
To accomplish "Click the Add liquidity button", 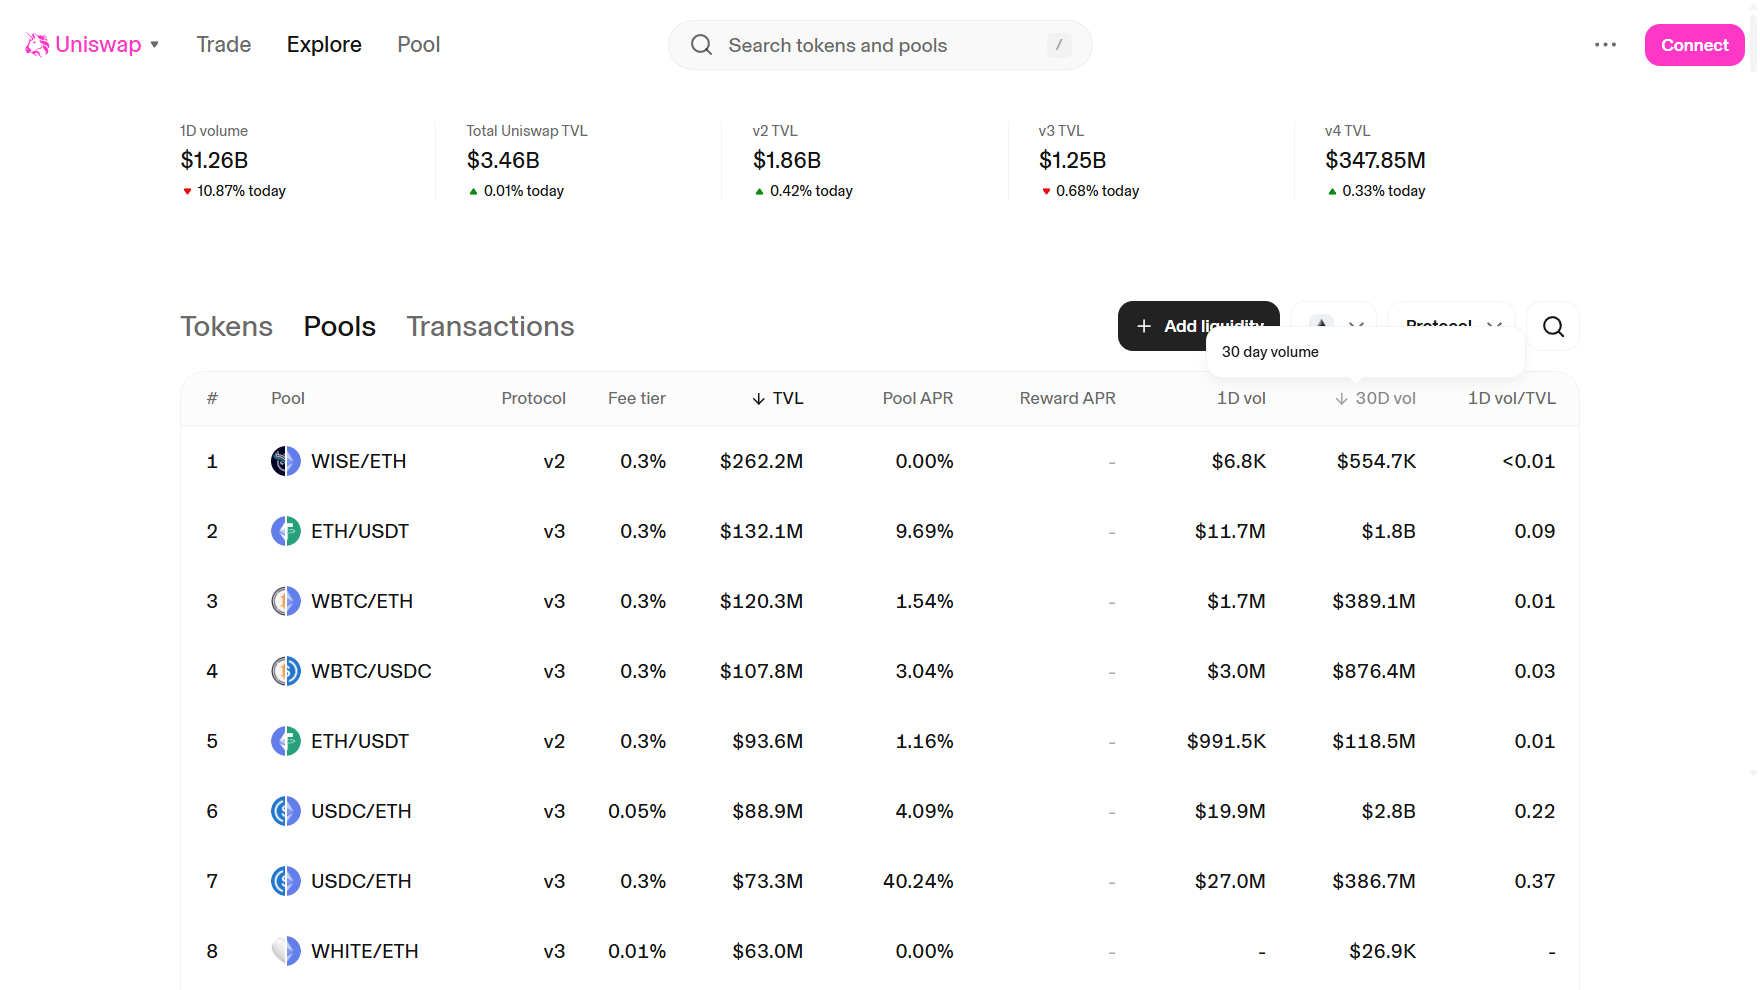I will [x=1199, y=326].
